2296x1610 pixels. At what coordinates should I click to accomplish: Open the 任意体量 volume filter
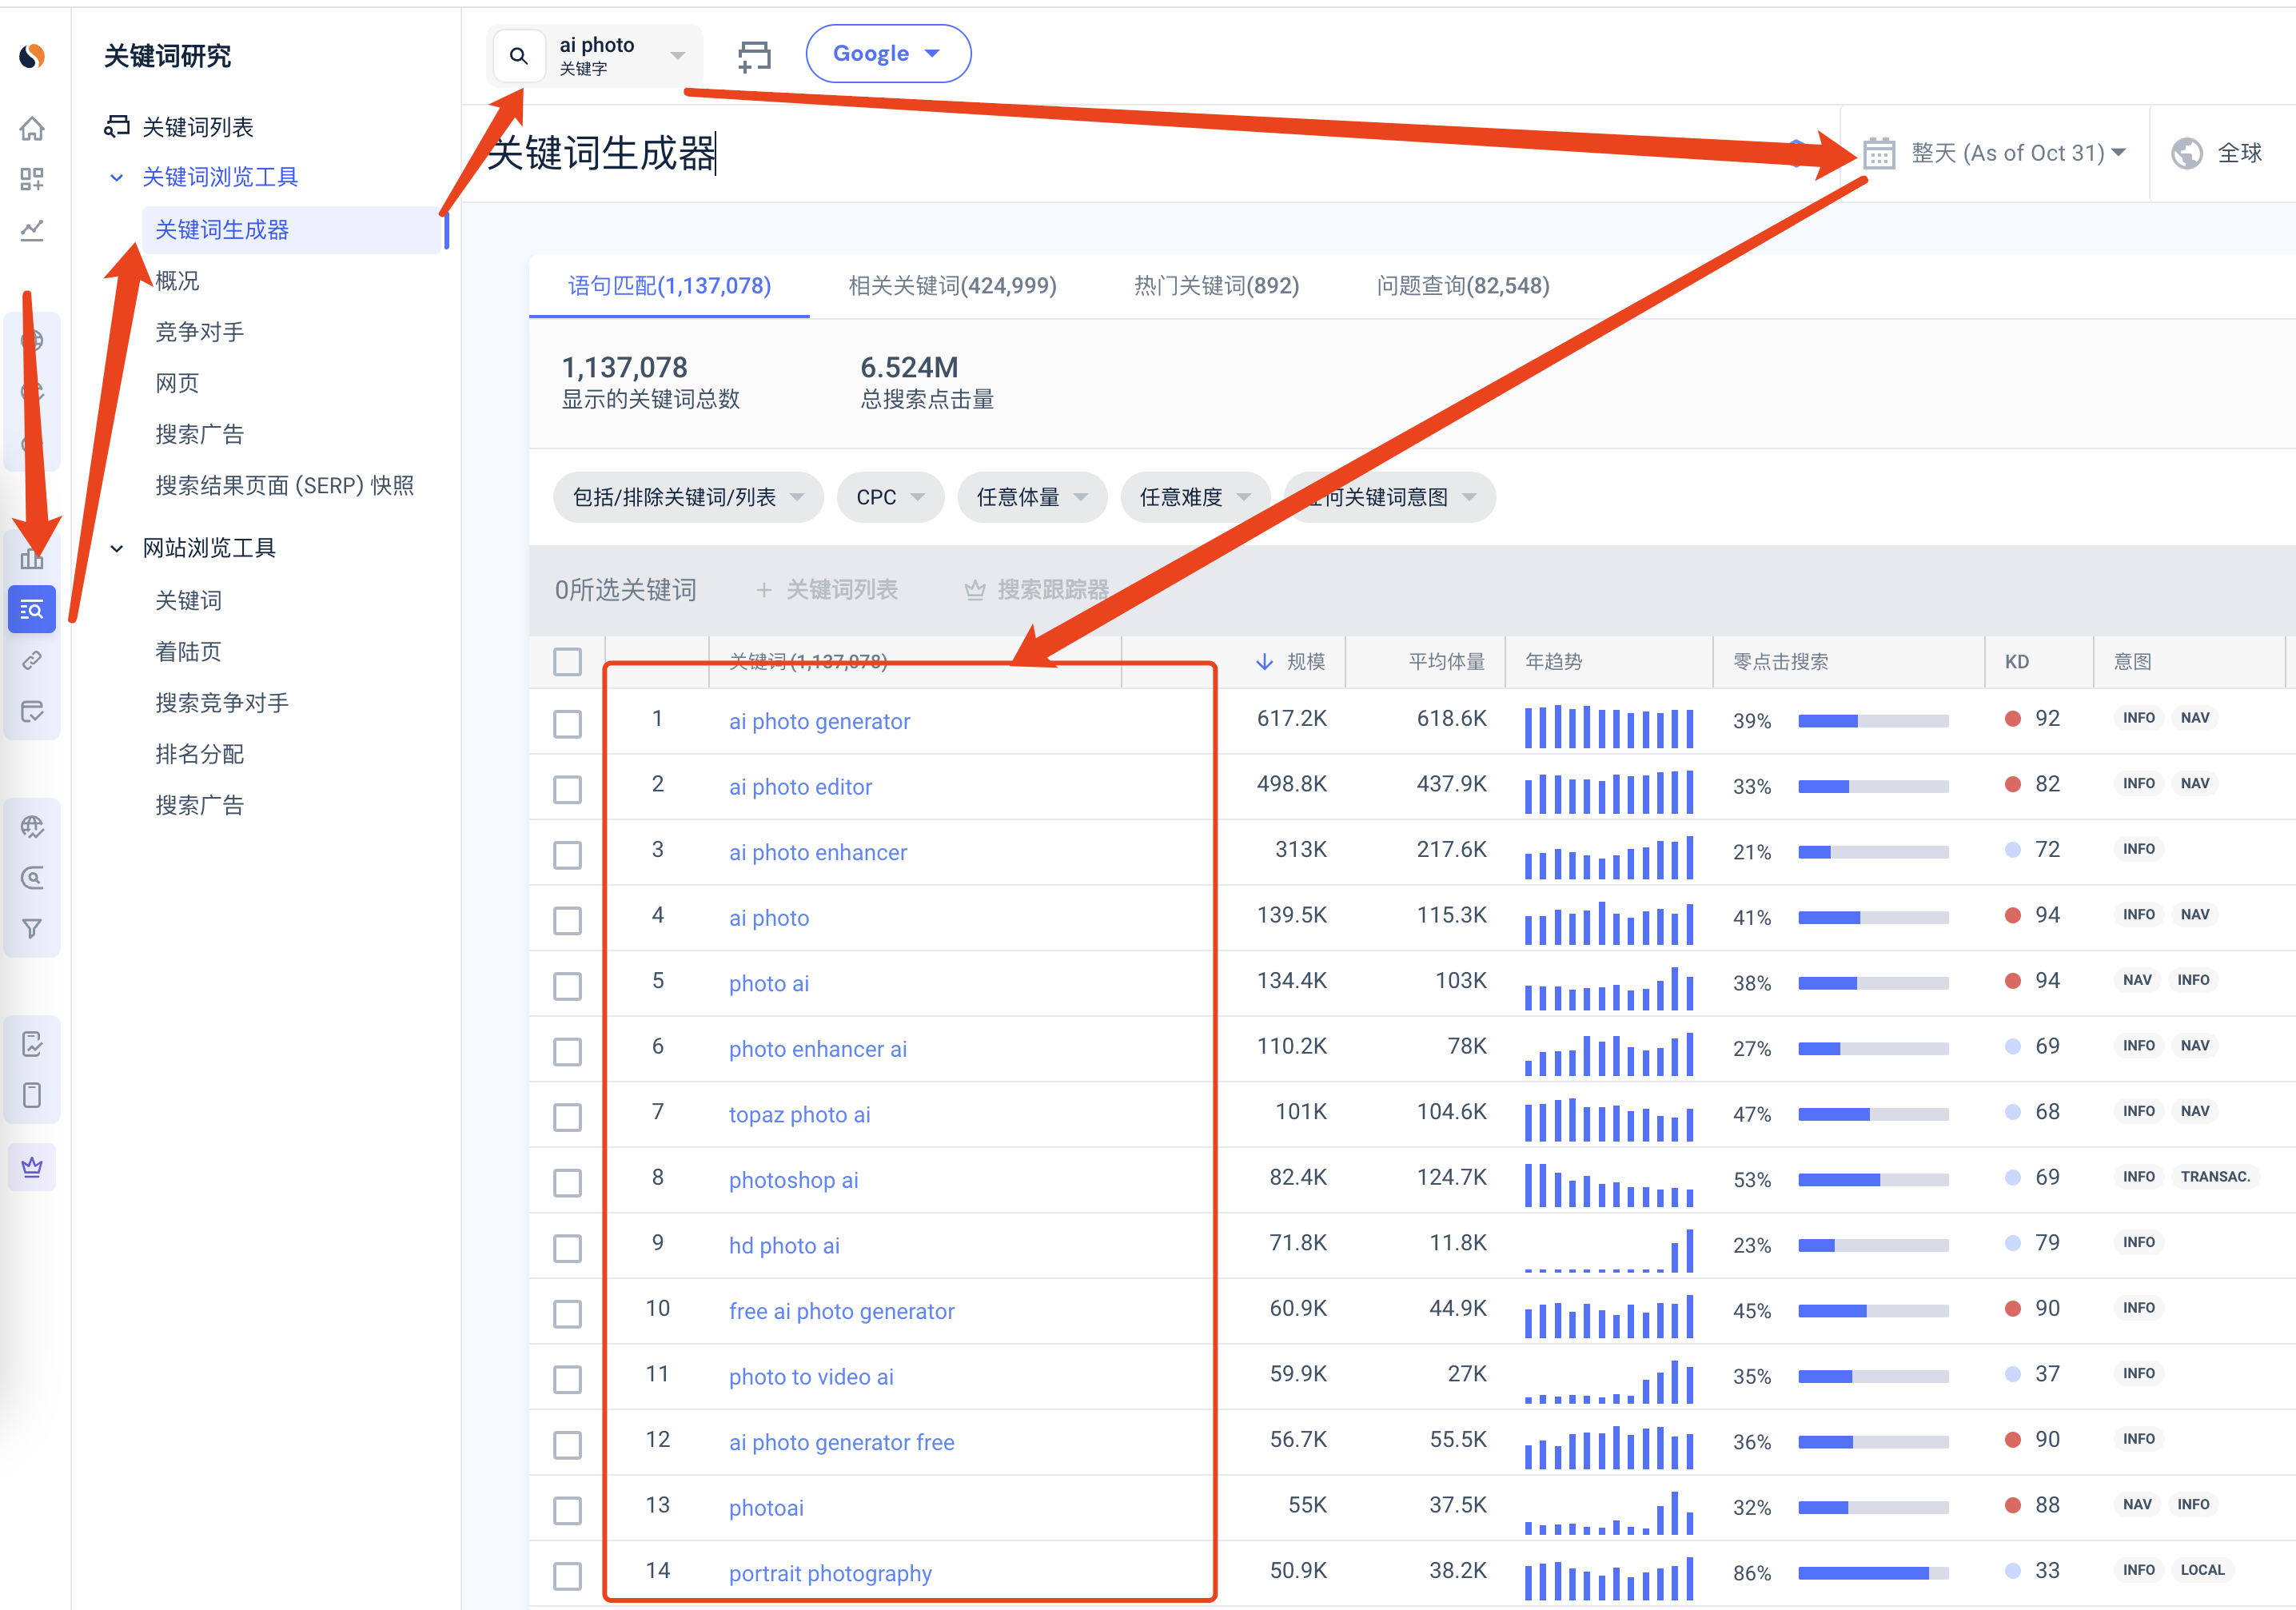point(1032,497)
